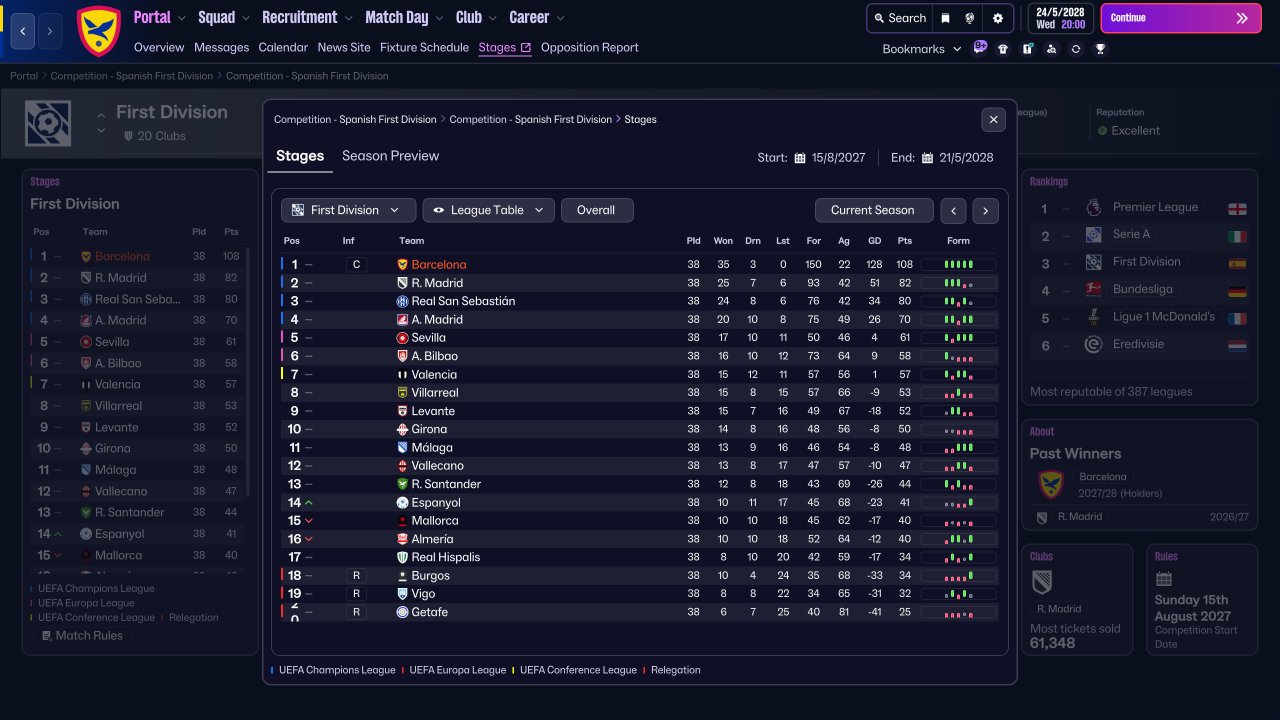Go back with the left navigation arrow
Viewport: 1280px width, 720px height.
click(x=25, y=31)
